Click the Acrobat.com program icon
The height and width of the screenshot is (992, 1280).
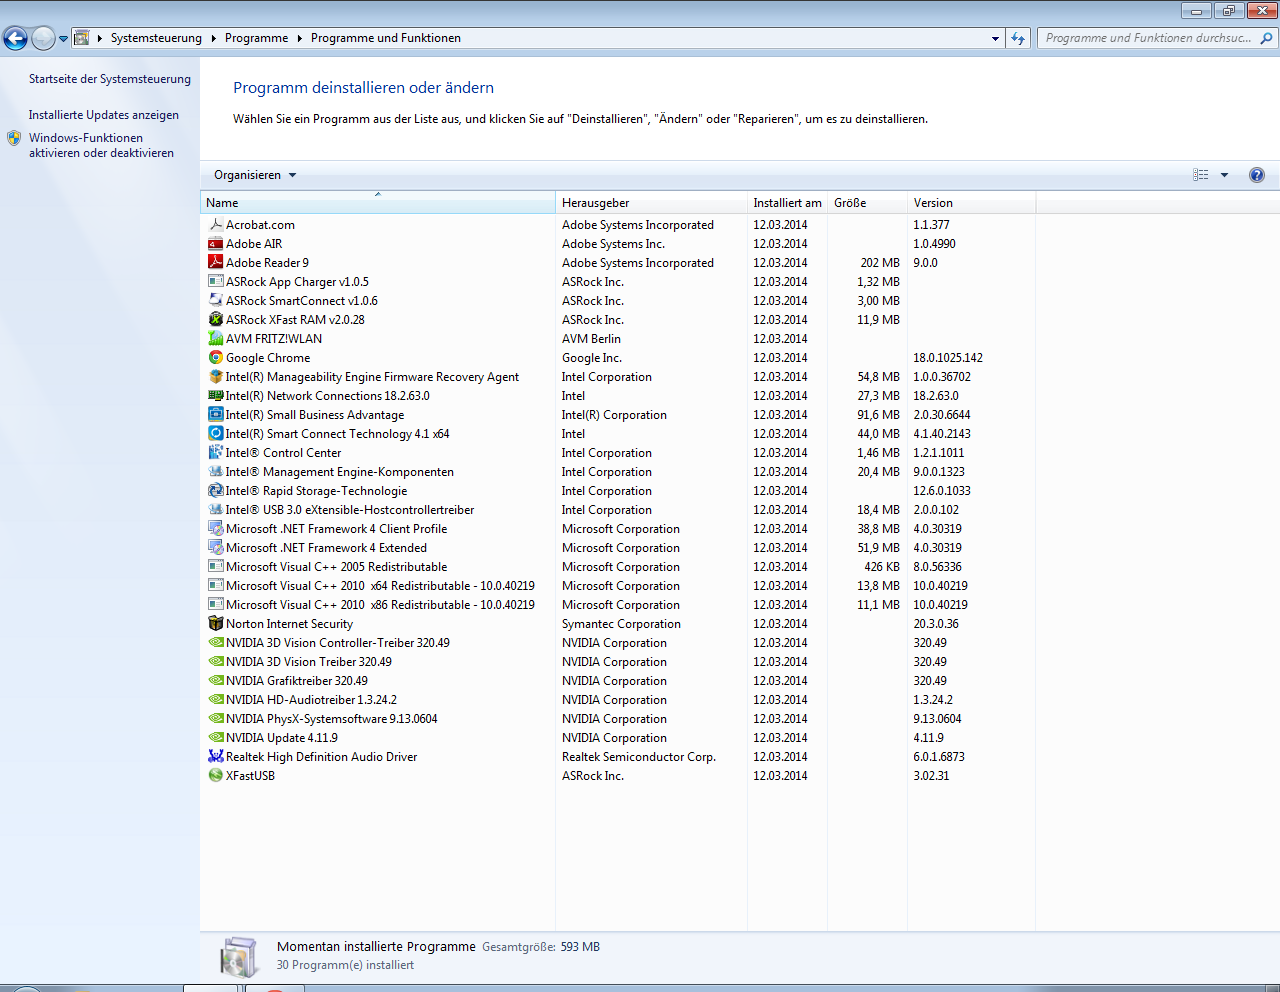pyautogui.click(x=215, y=225)
